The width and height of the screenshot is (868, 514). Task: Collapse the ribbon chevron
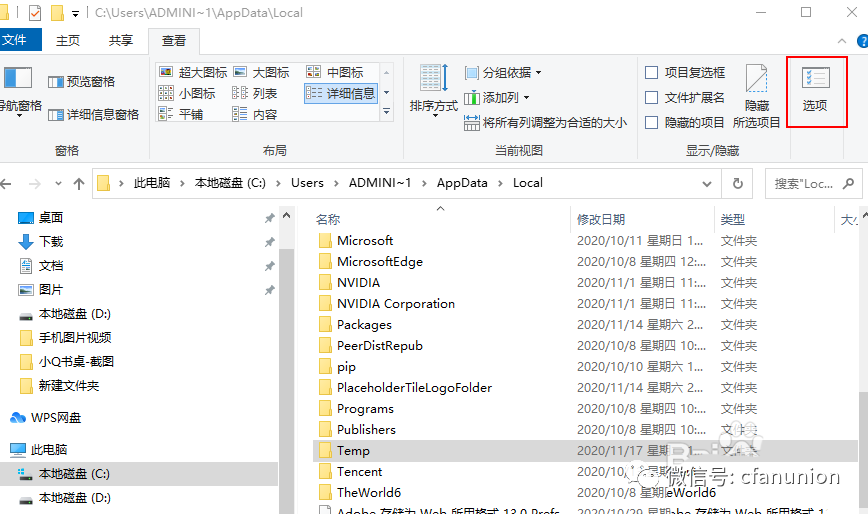(841, 41)
